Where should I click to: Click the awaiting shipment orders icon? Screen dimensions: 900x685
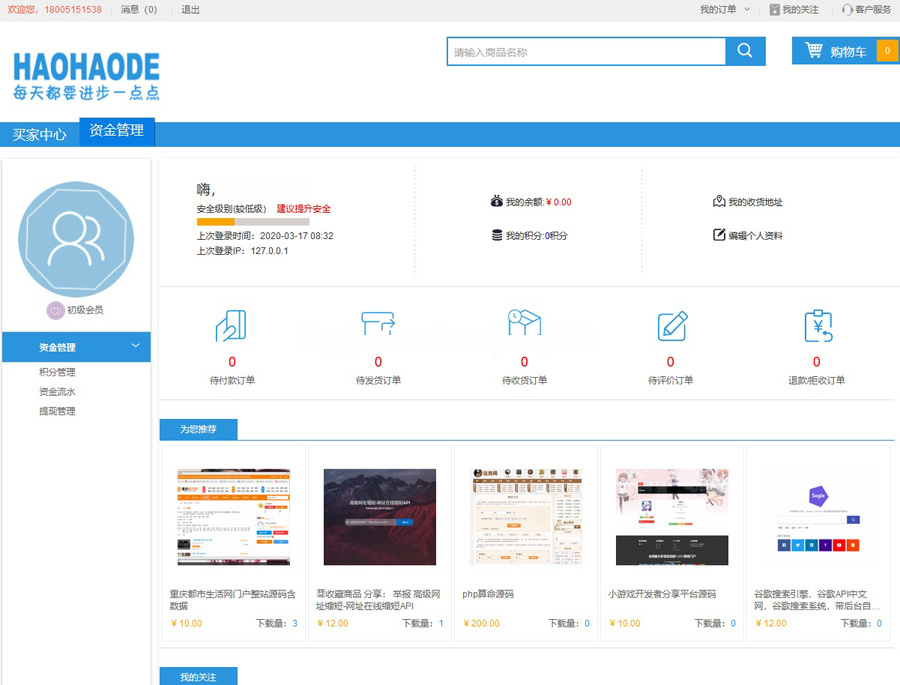(x=378, y=326)
